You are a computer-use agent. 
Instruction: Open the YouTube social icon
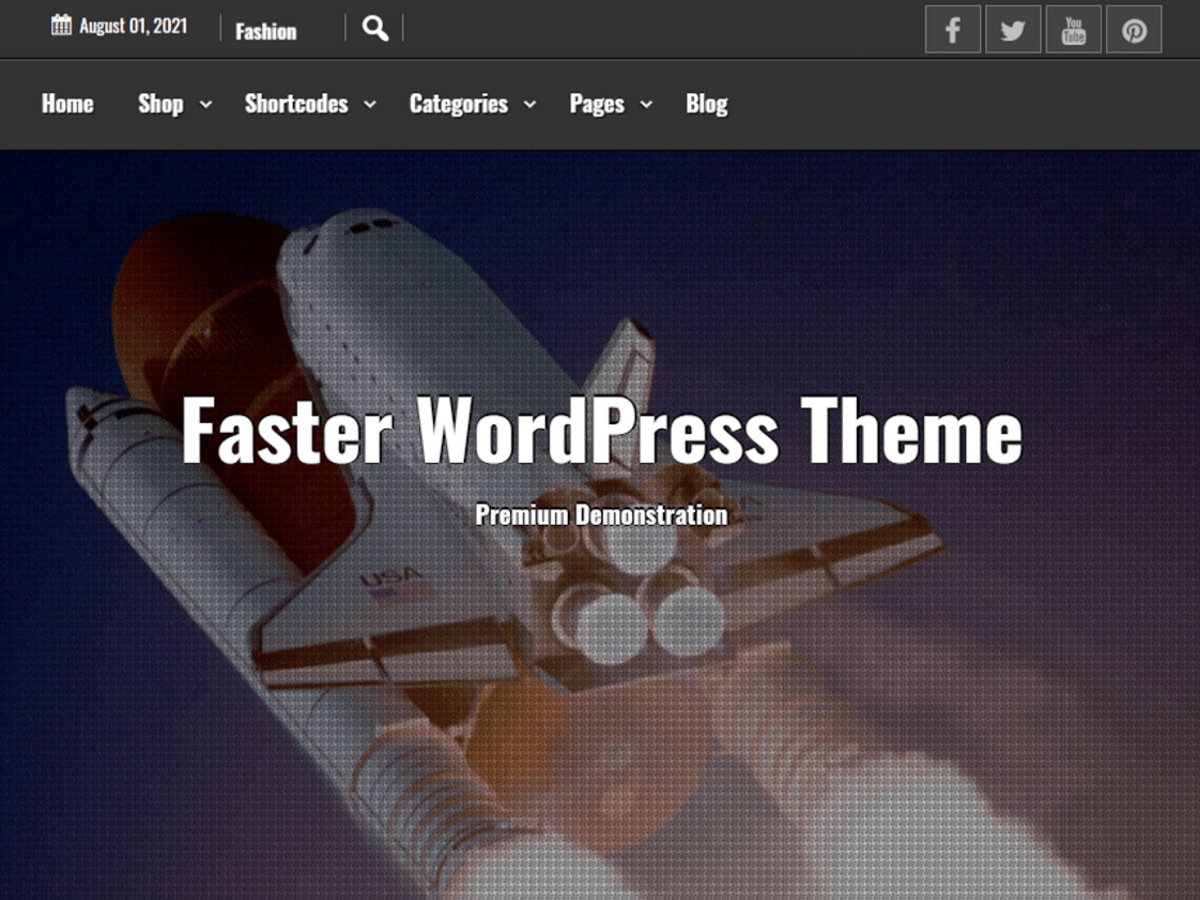(x=1073, y=29)
